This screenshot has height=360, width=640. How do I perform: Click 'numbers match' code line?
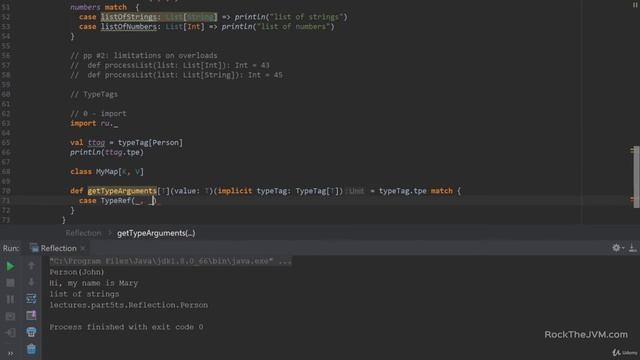104,7
